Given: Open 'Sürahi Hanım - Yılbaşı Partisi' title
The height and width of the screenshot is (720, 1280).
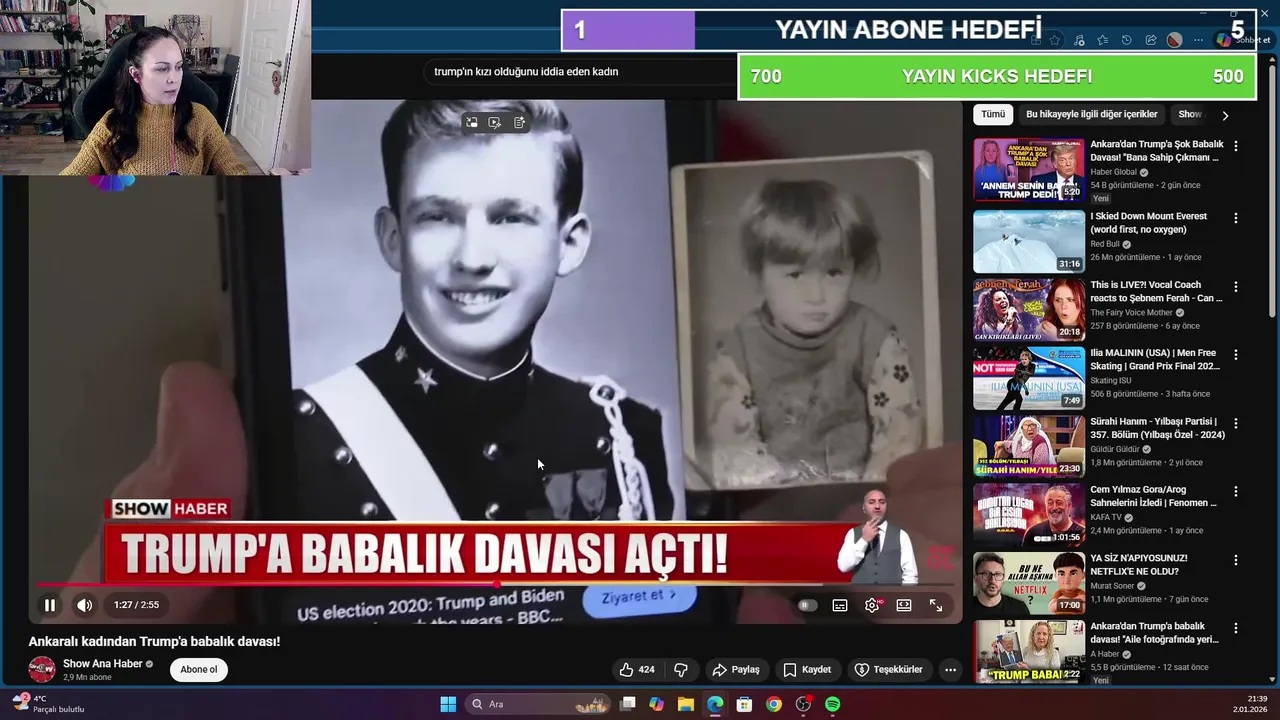Looking at the screenshot, I should point(1157,428).
